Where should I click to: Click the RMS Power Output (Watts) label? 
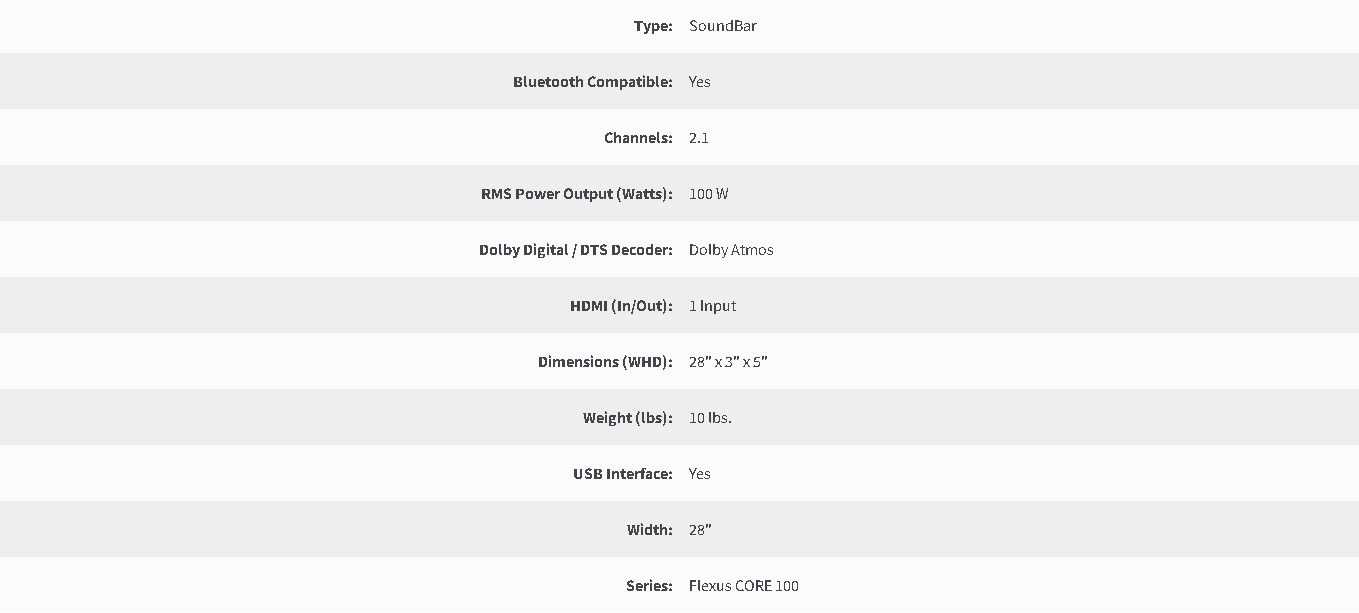coord(577,194)
